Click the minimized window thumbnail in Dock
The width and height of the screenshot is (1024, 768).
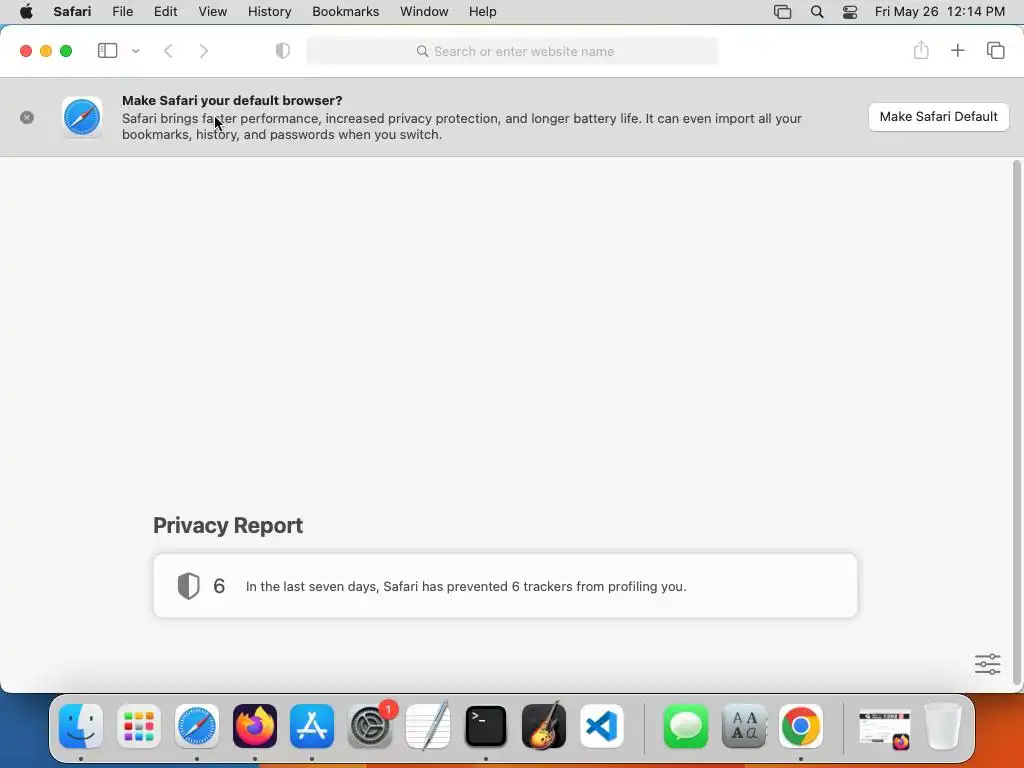click(x=885, y=729)
